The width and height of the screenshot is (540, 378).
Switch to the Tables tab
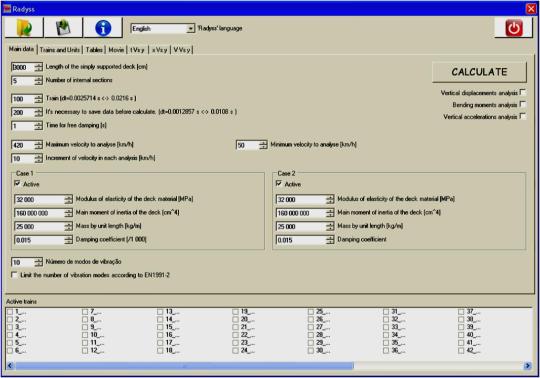94,50
